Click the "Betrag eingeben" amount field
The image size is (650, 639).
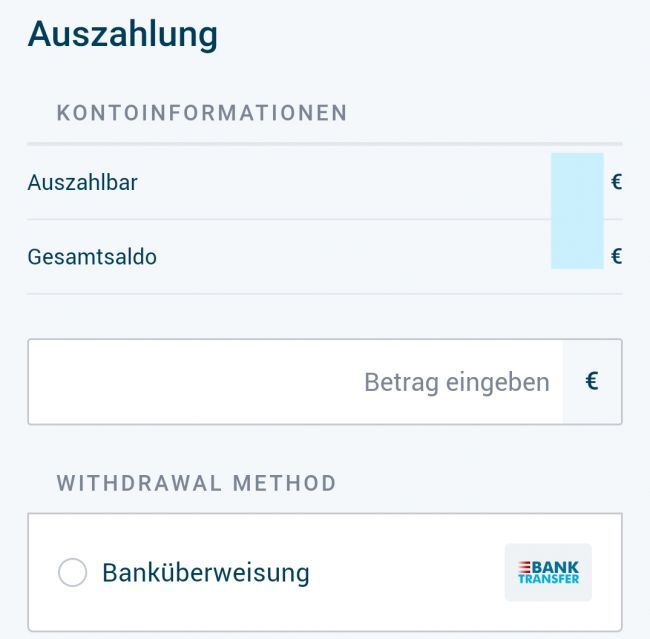(295, 382)
